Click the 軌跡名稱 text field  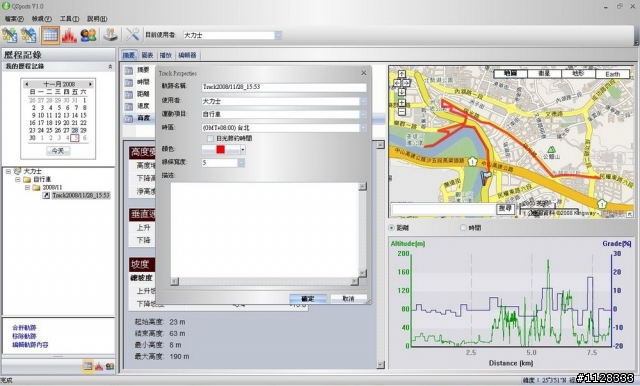[x=284, y=87]
